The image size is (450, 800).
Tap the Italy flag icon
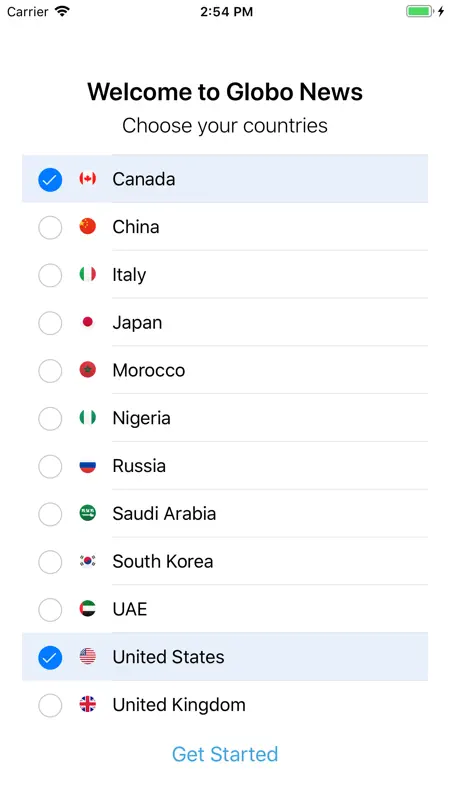pyautogui.click(x=88, y=274)
